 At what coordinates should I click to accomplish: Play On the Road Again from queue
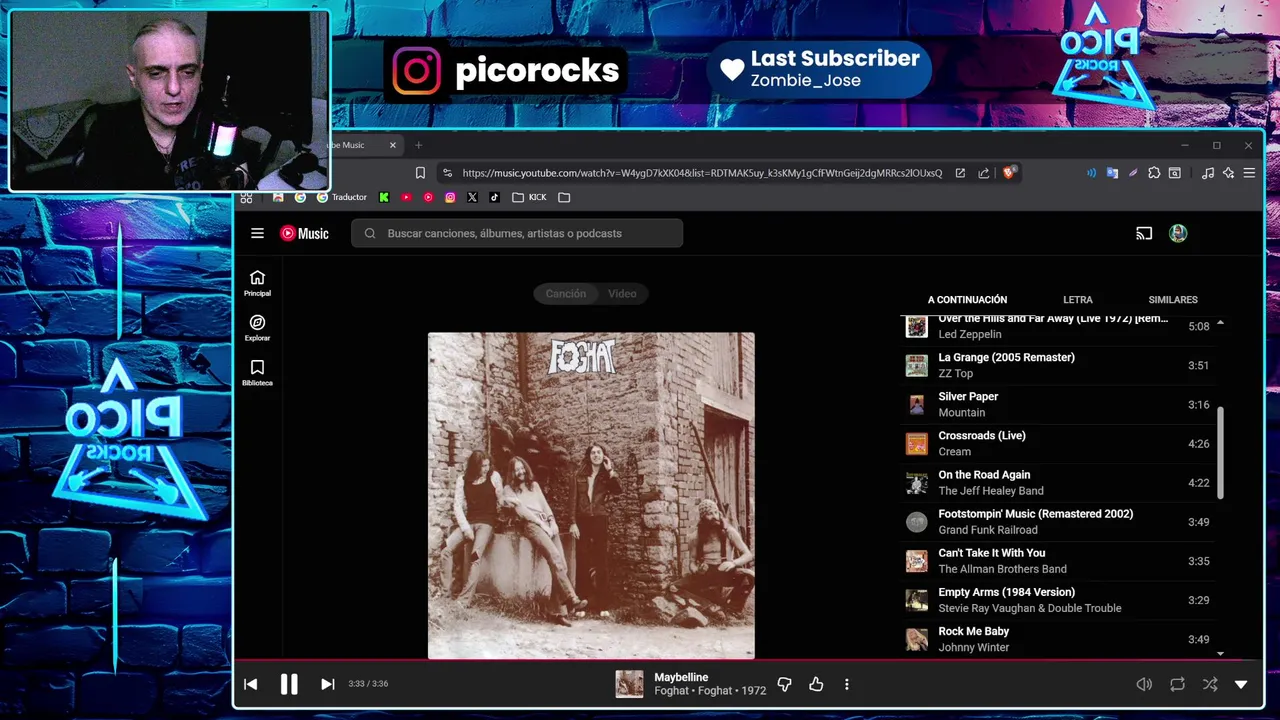1057,482
